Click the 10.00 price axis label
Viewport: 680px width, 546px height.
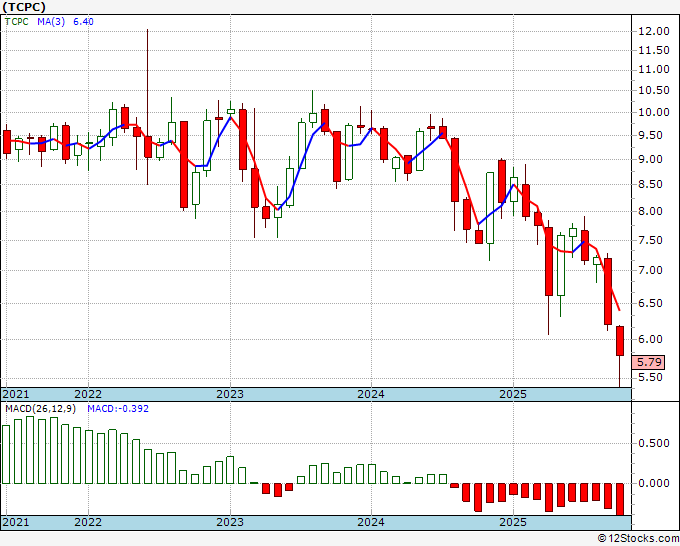pos(654,112)
